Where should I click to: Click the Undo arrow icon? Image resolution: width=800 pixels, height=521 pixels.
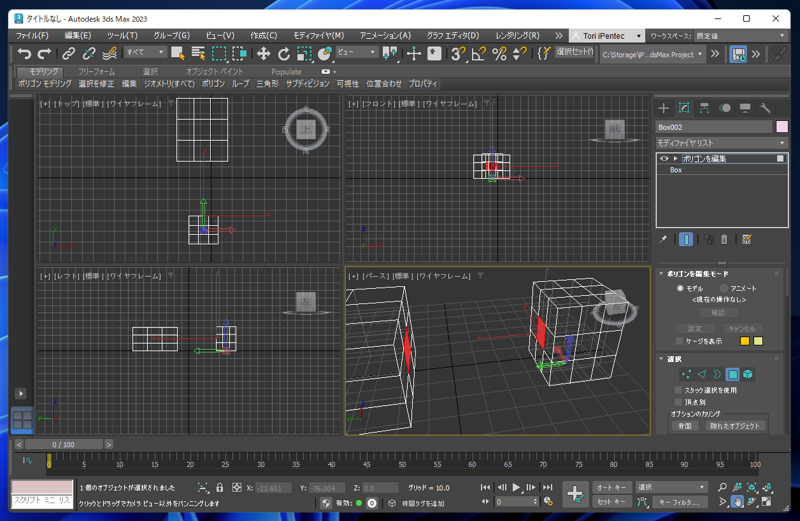click(x=24, y=54)
